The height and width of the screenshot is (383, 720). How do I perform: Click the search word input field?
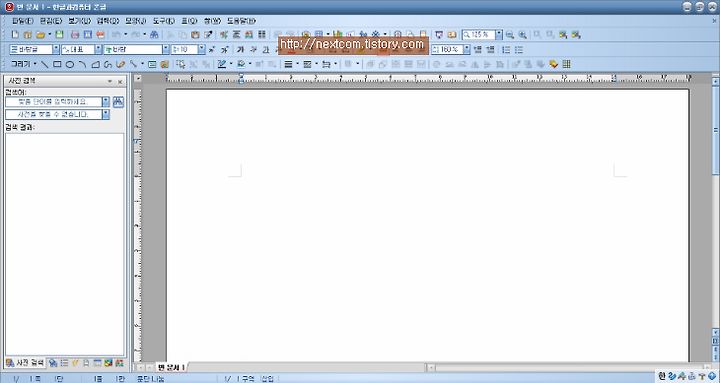point(53,101)
